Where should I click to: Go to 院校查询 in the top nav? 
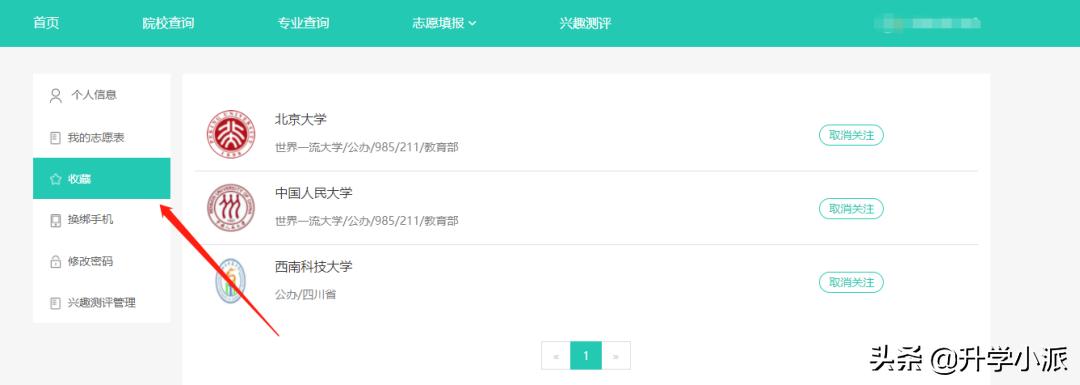coord(168,23)
